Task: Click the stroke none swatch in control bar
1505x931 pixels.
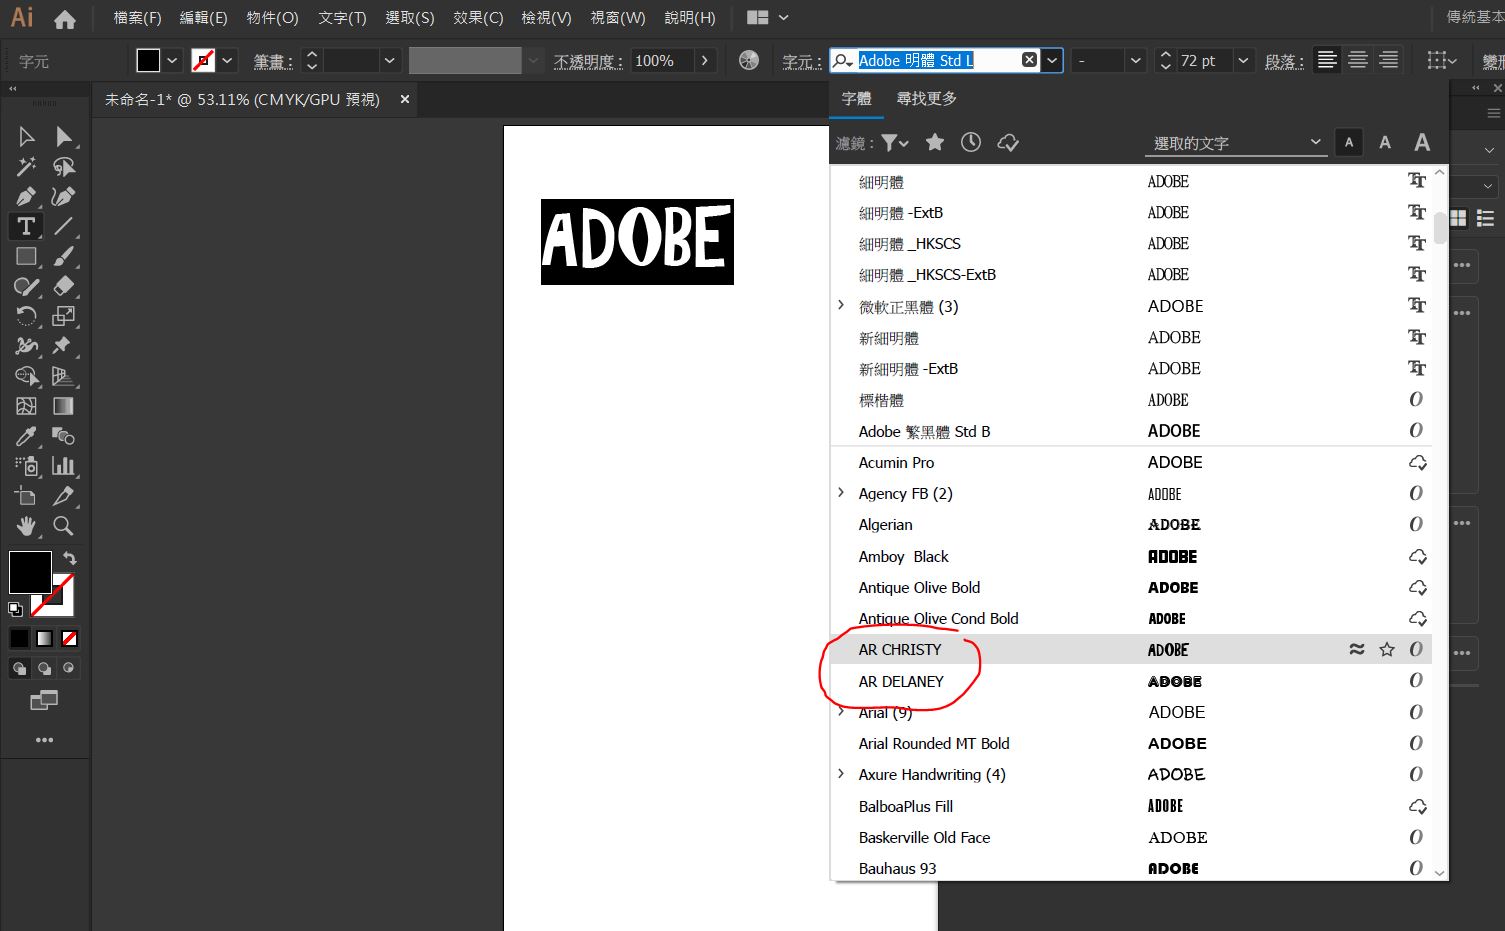Action: 204,61
